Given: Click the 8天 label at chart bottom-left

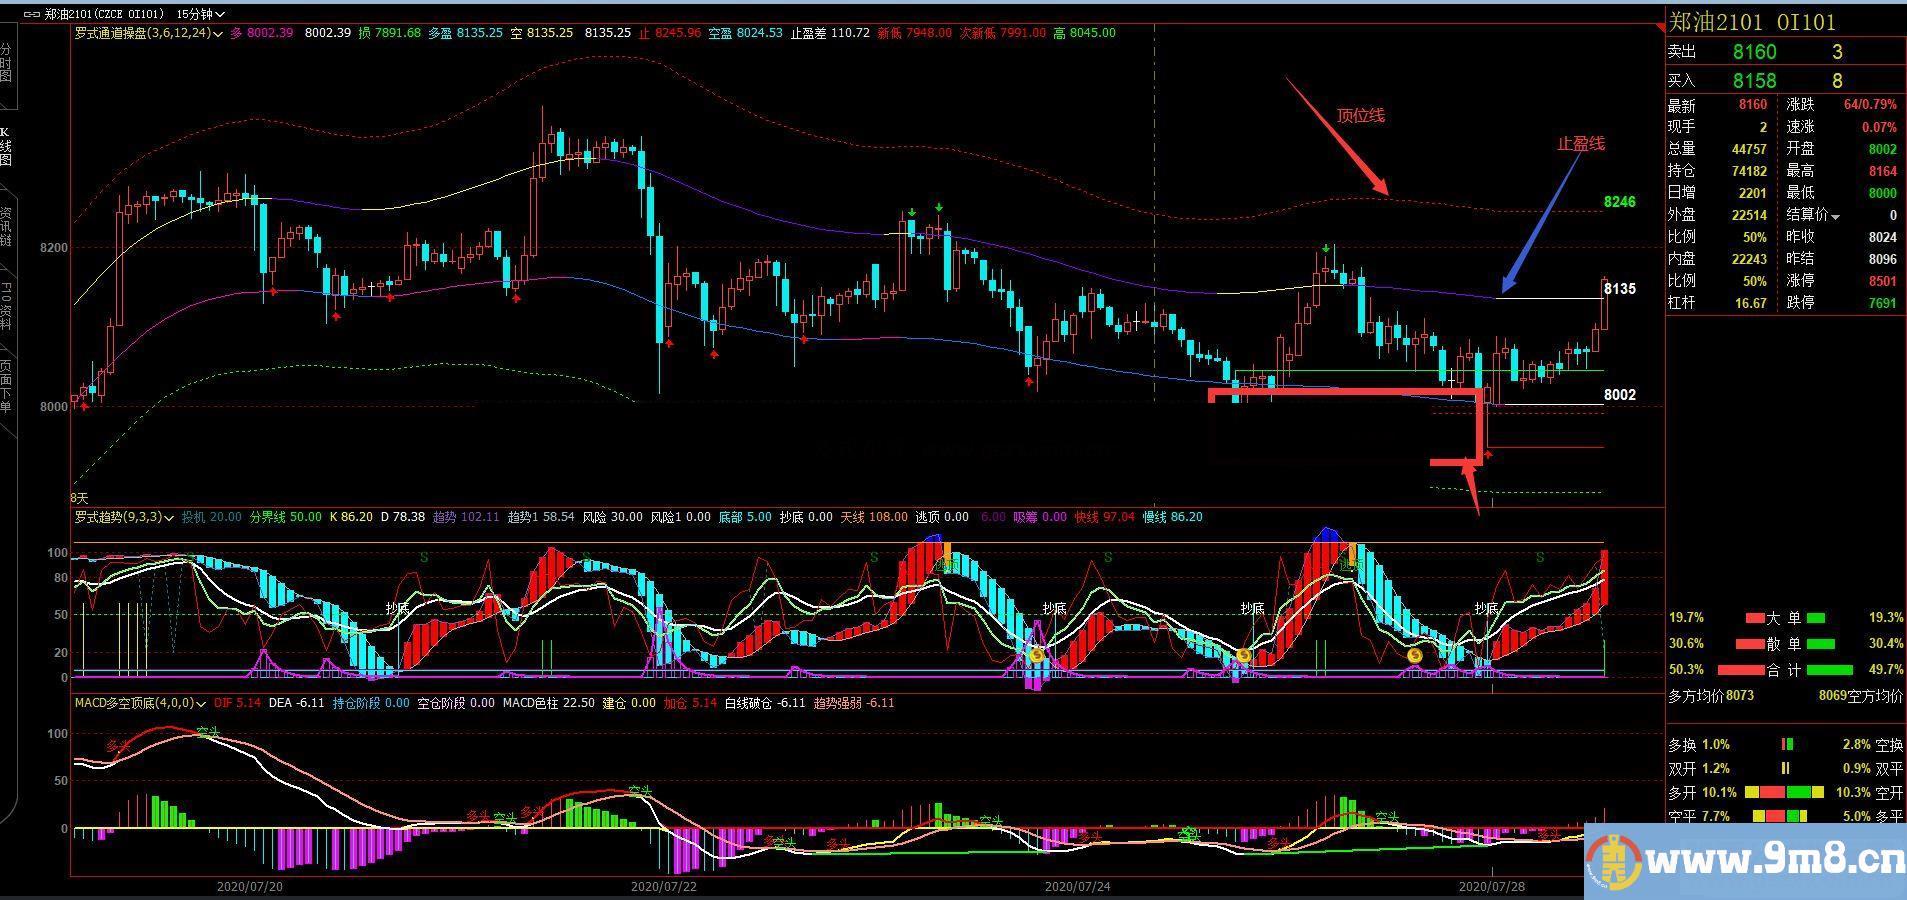Looking at the screenshot, I should click(x=79, y=497).
